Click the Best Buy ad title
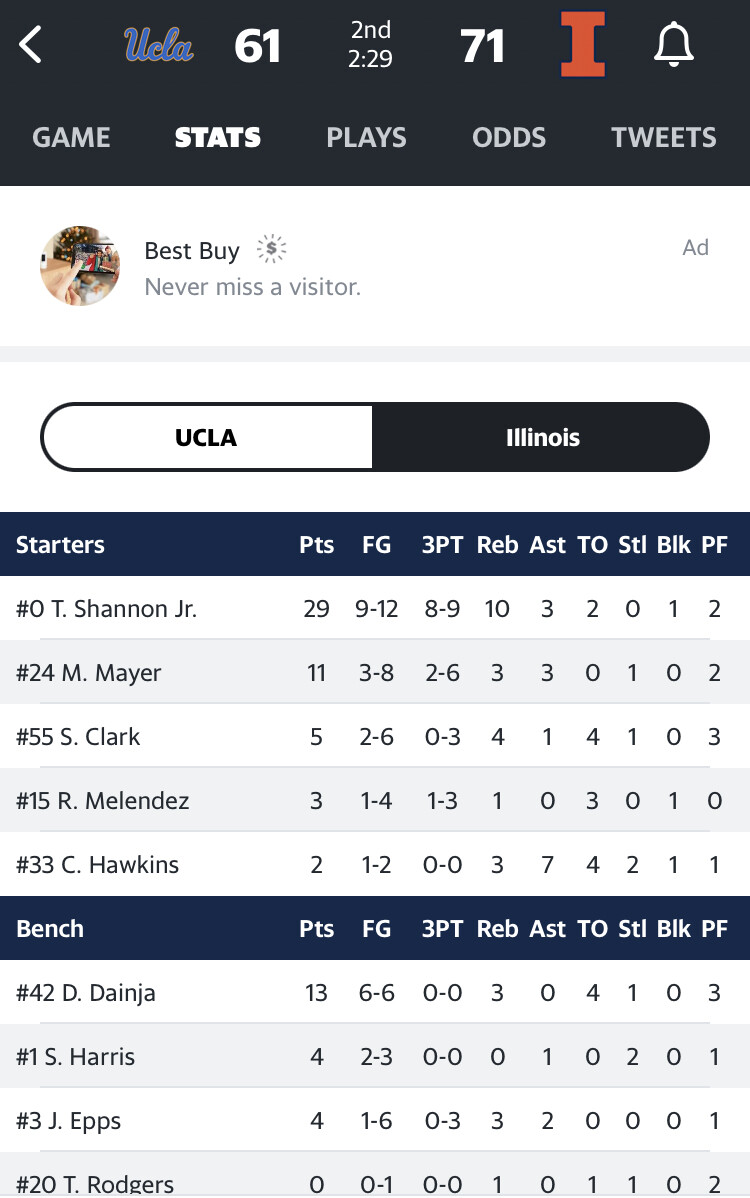Image resolution: width=750 pixels, height=1198 pixels. [x=192, y=250]
